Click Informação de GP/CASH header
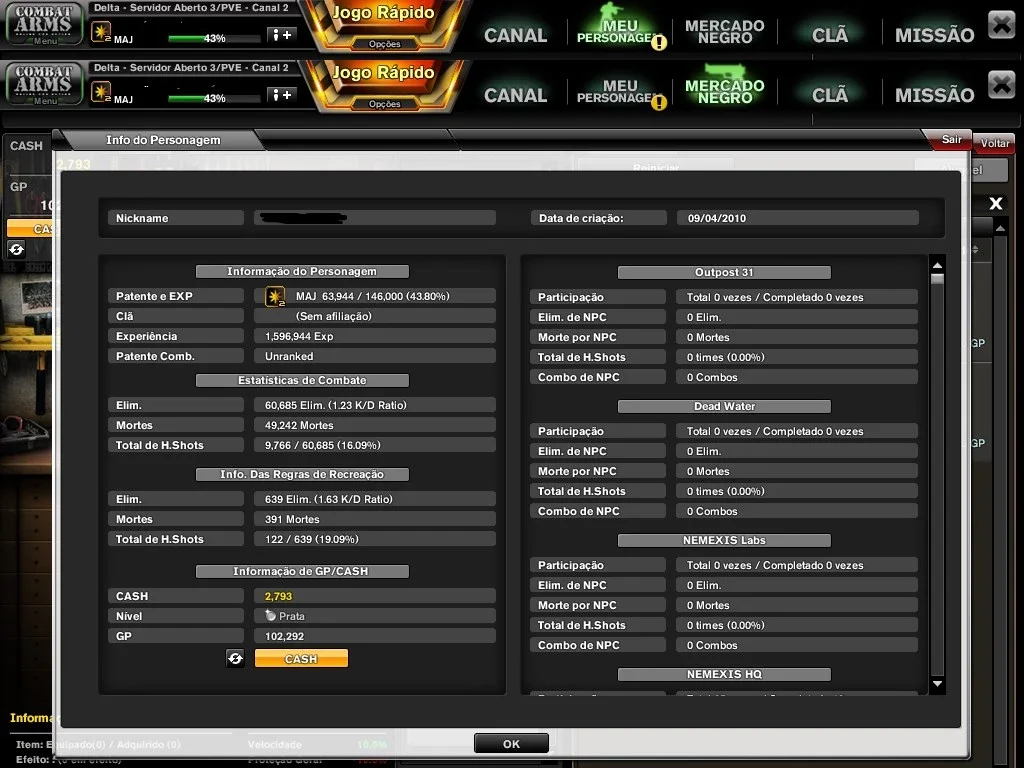The height and width of the screenshot is (768, 1024). pyautogui.click(x=302, y=571)
